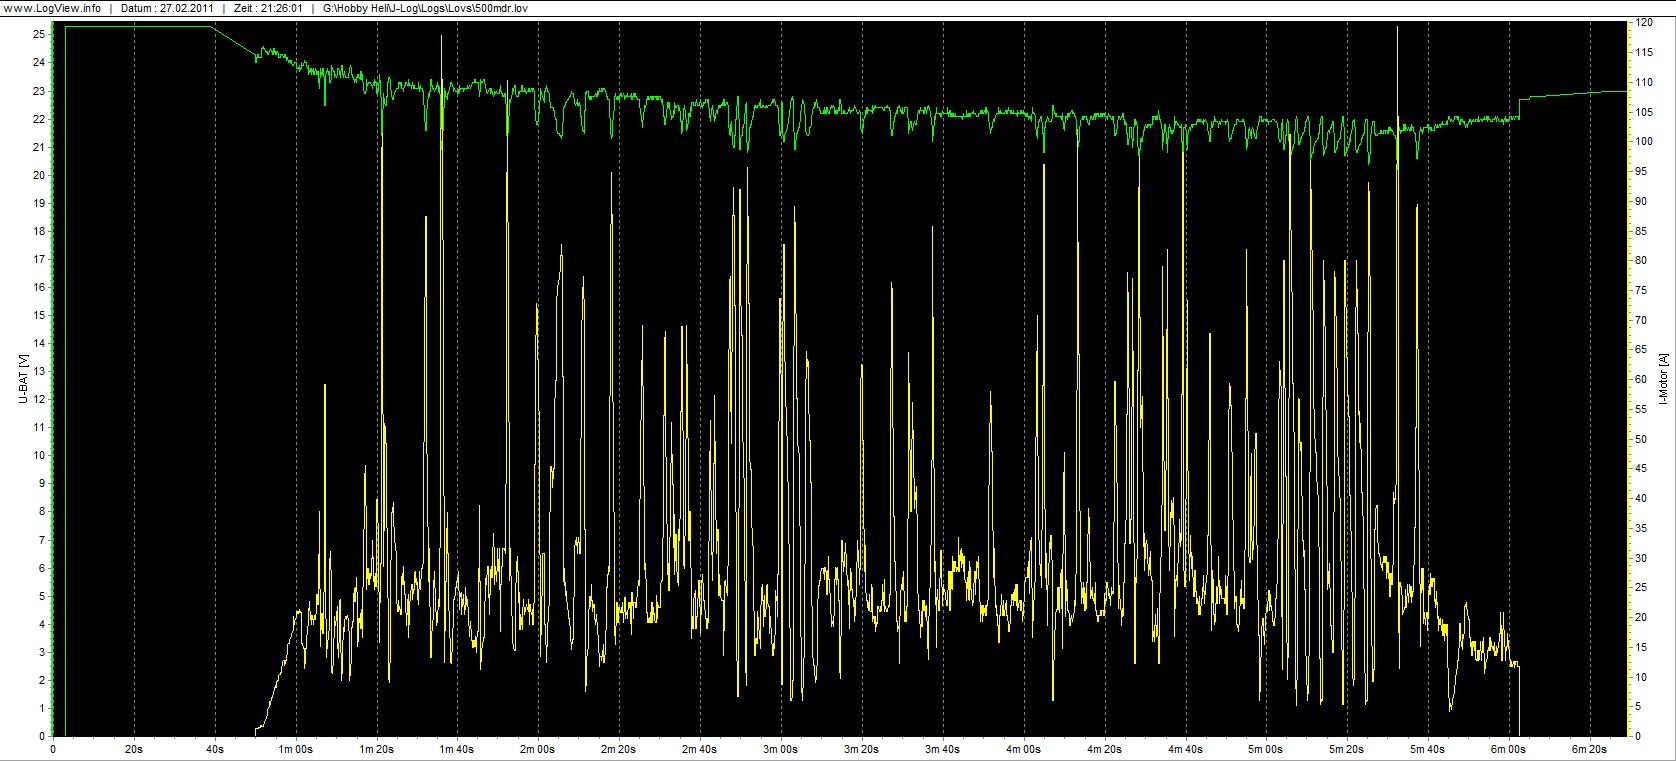Click the '4m 40s' time label
1676x761 pixels.
click(x=1185, y=749)
